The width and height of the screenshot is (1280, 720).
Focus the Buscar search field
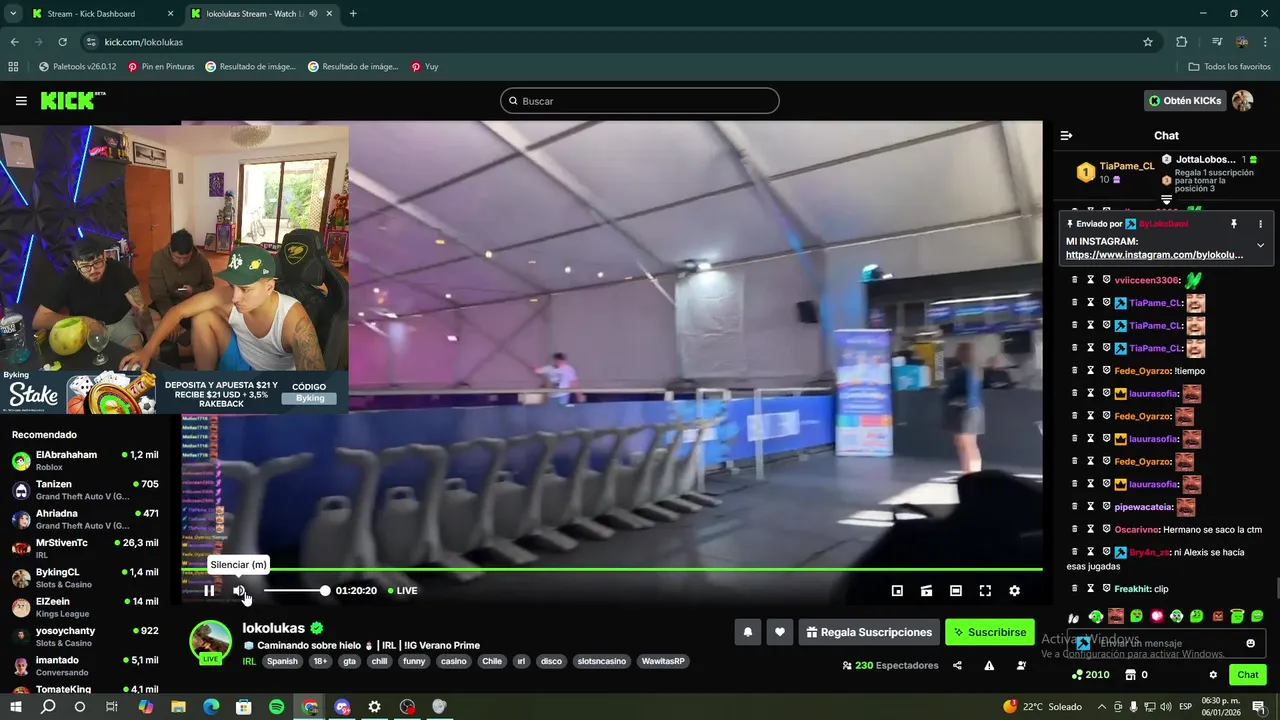coord(640,101)
